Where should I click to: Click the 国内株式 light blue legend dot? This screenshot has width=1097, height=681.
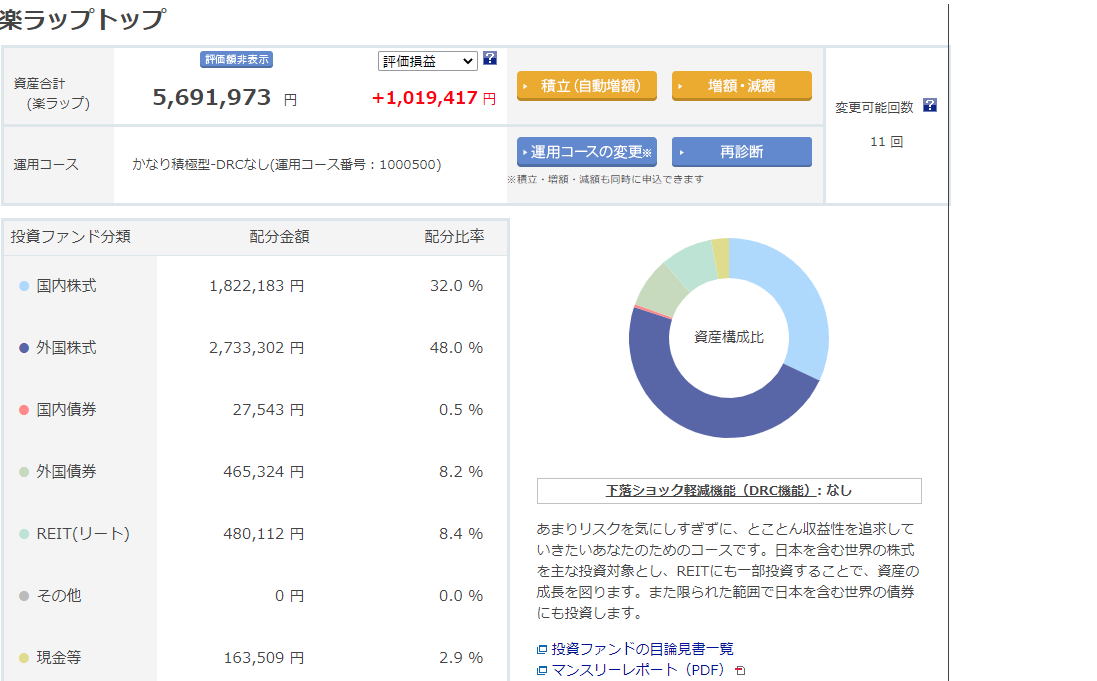point(24,286)
